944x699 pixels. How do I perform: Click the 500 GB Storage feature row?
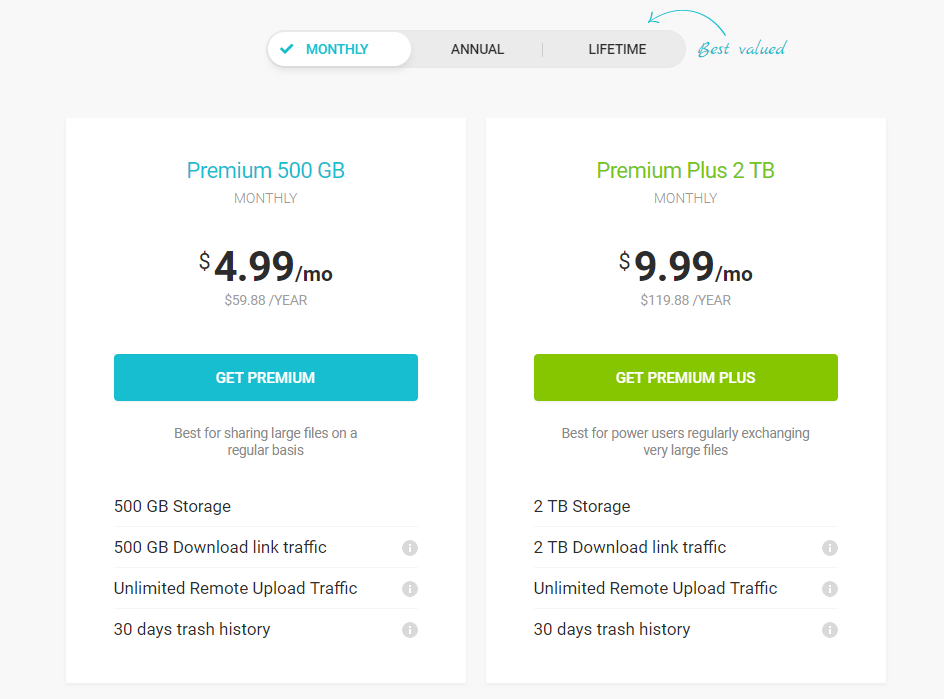173,506
